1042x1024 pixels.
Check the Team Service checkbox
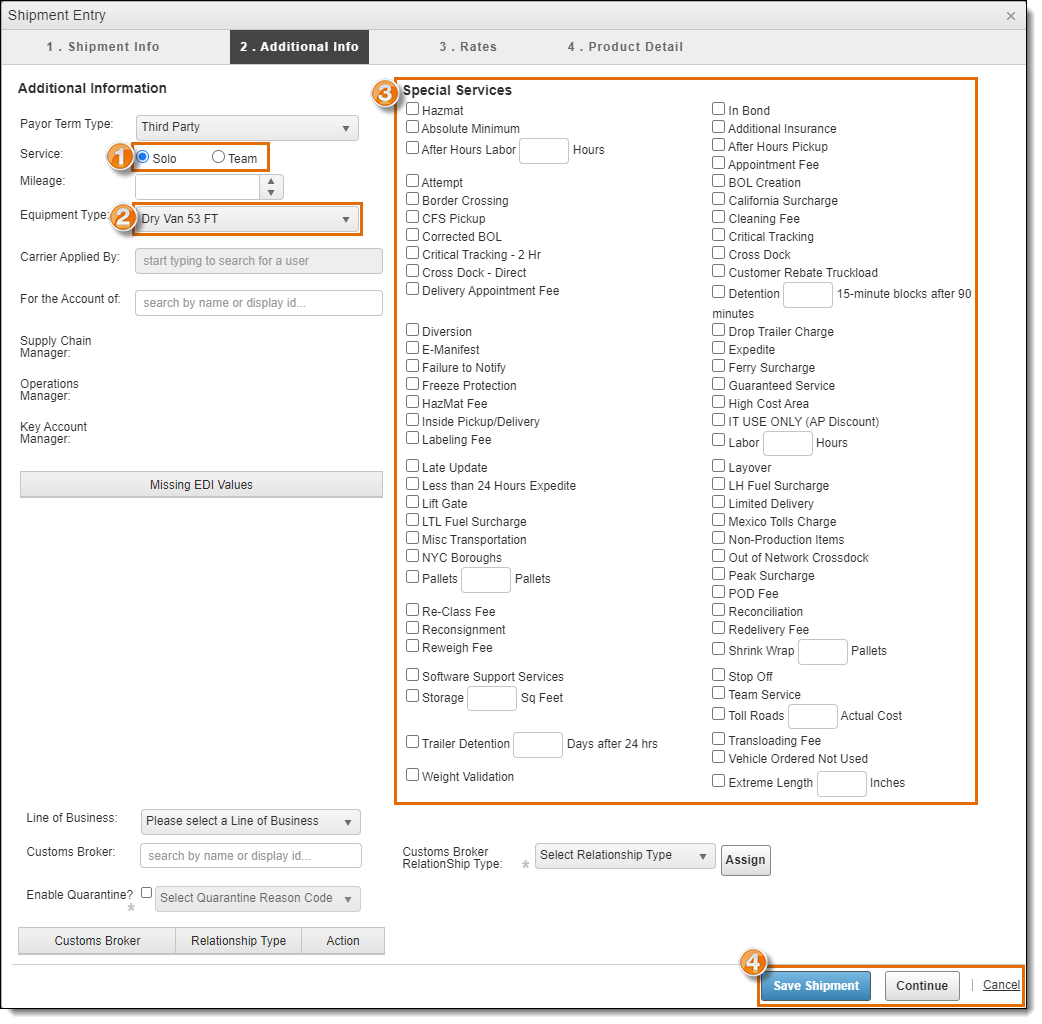719,693
